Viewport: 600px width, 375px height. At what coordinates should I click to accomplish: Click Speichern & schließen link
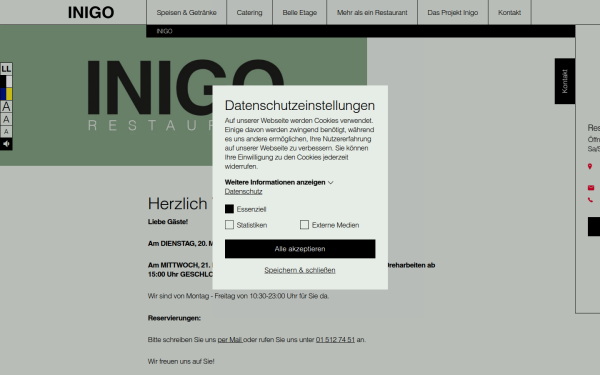(300, 270)
